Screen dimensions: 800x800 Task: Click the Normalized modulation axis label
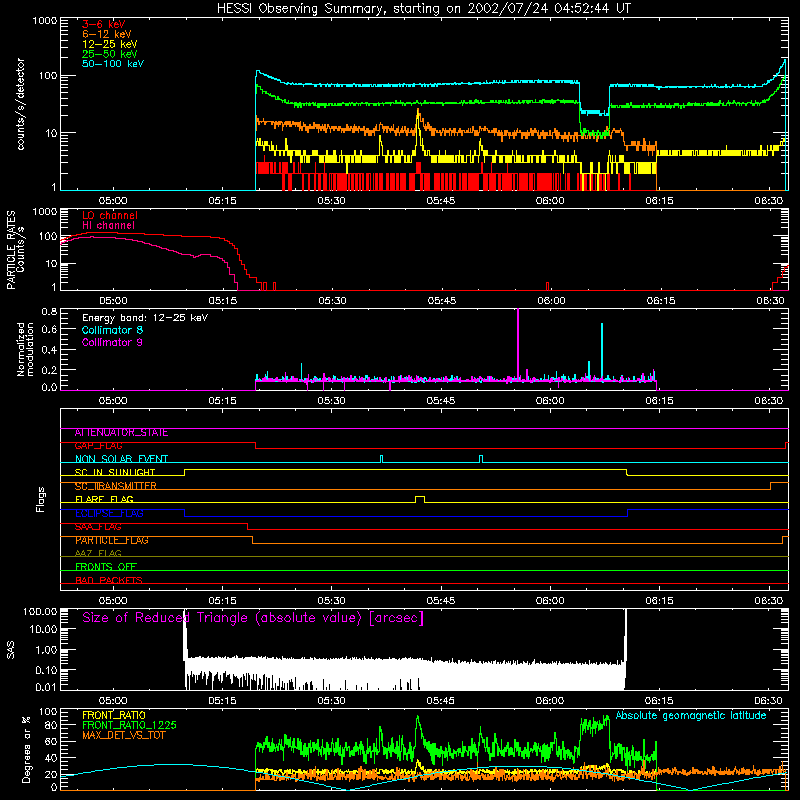[25, 349]
